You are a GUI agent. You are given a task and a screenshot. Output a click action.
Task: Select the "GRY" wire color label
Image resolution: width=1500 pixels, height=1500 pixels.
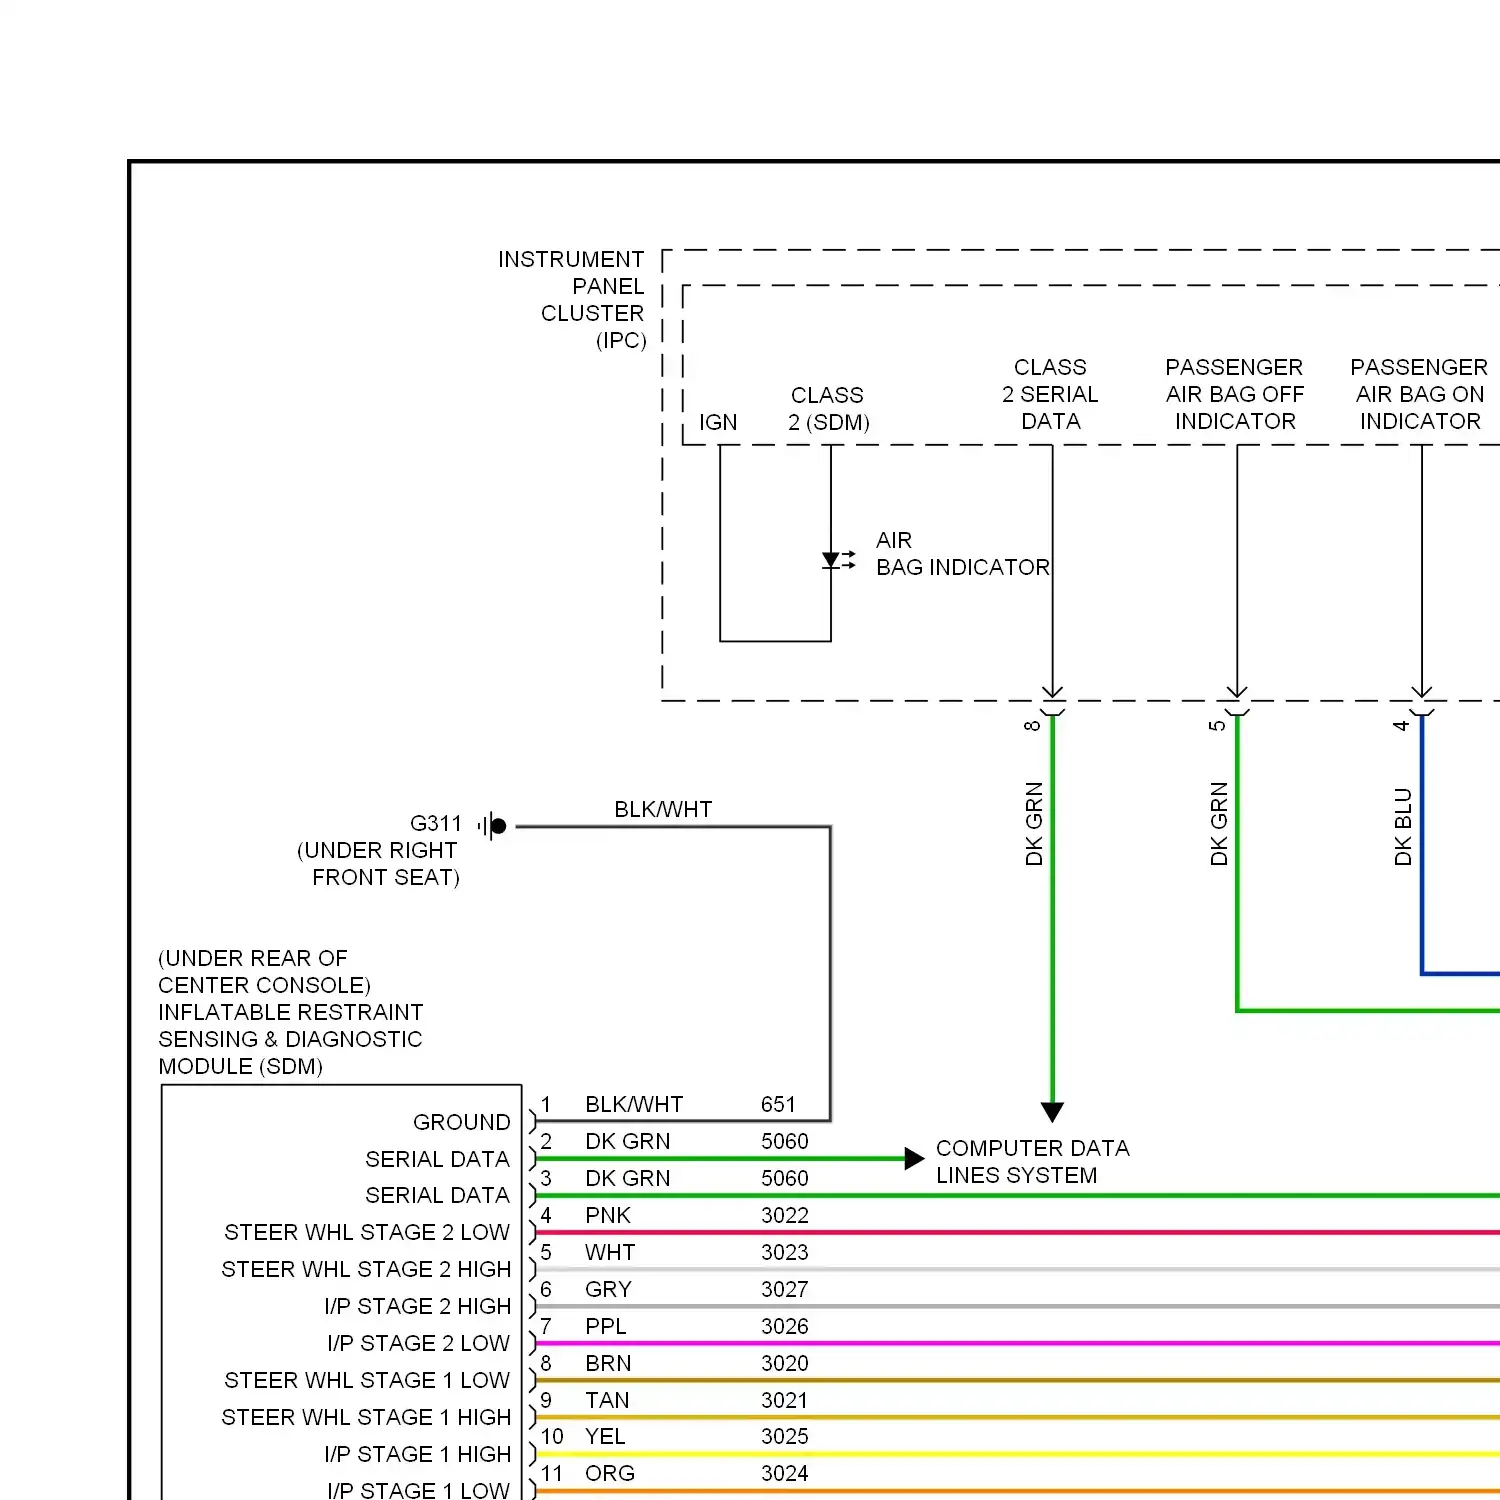click(x=608, y=1289)
